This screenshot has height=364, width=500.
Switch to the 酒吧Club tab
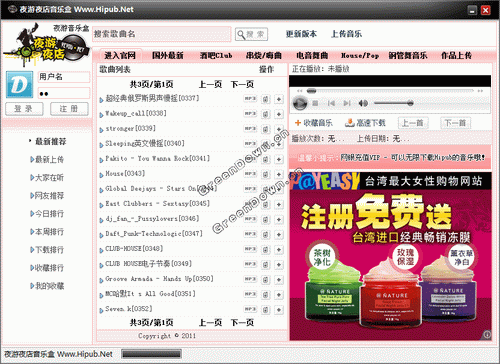click(x=216, y=55)
